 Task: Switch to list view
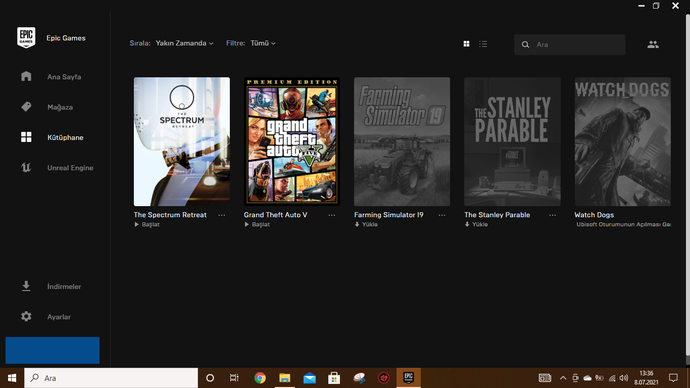483,44
